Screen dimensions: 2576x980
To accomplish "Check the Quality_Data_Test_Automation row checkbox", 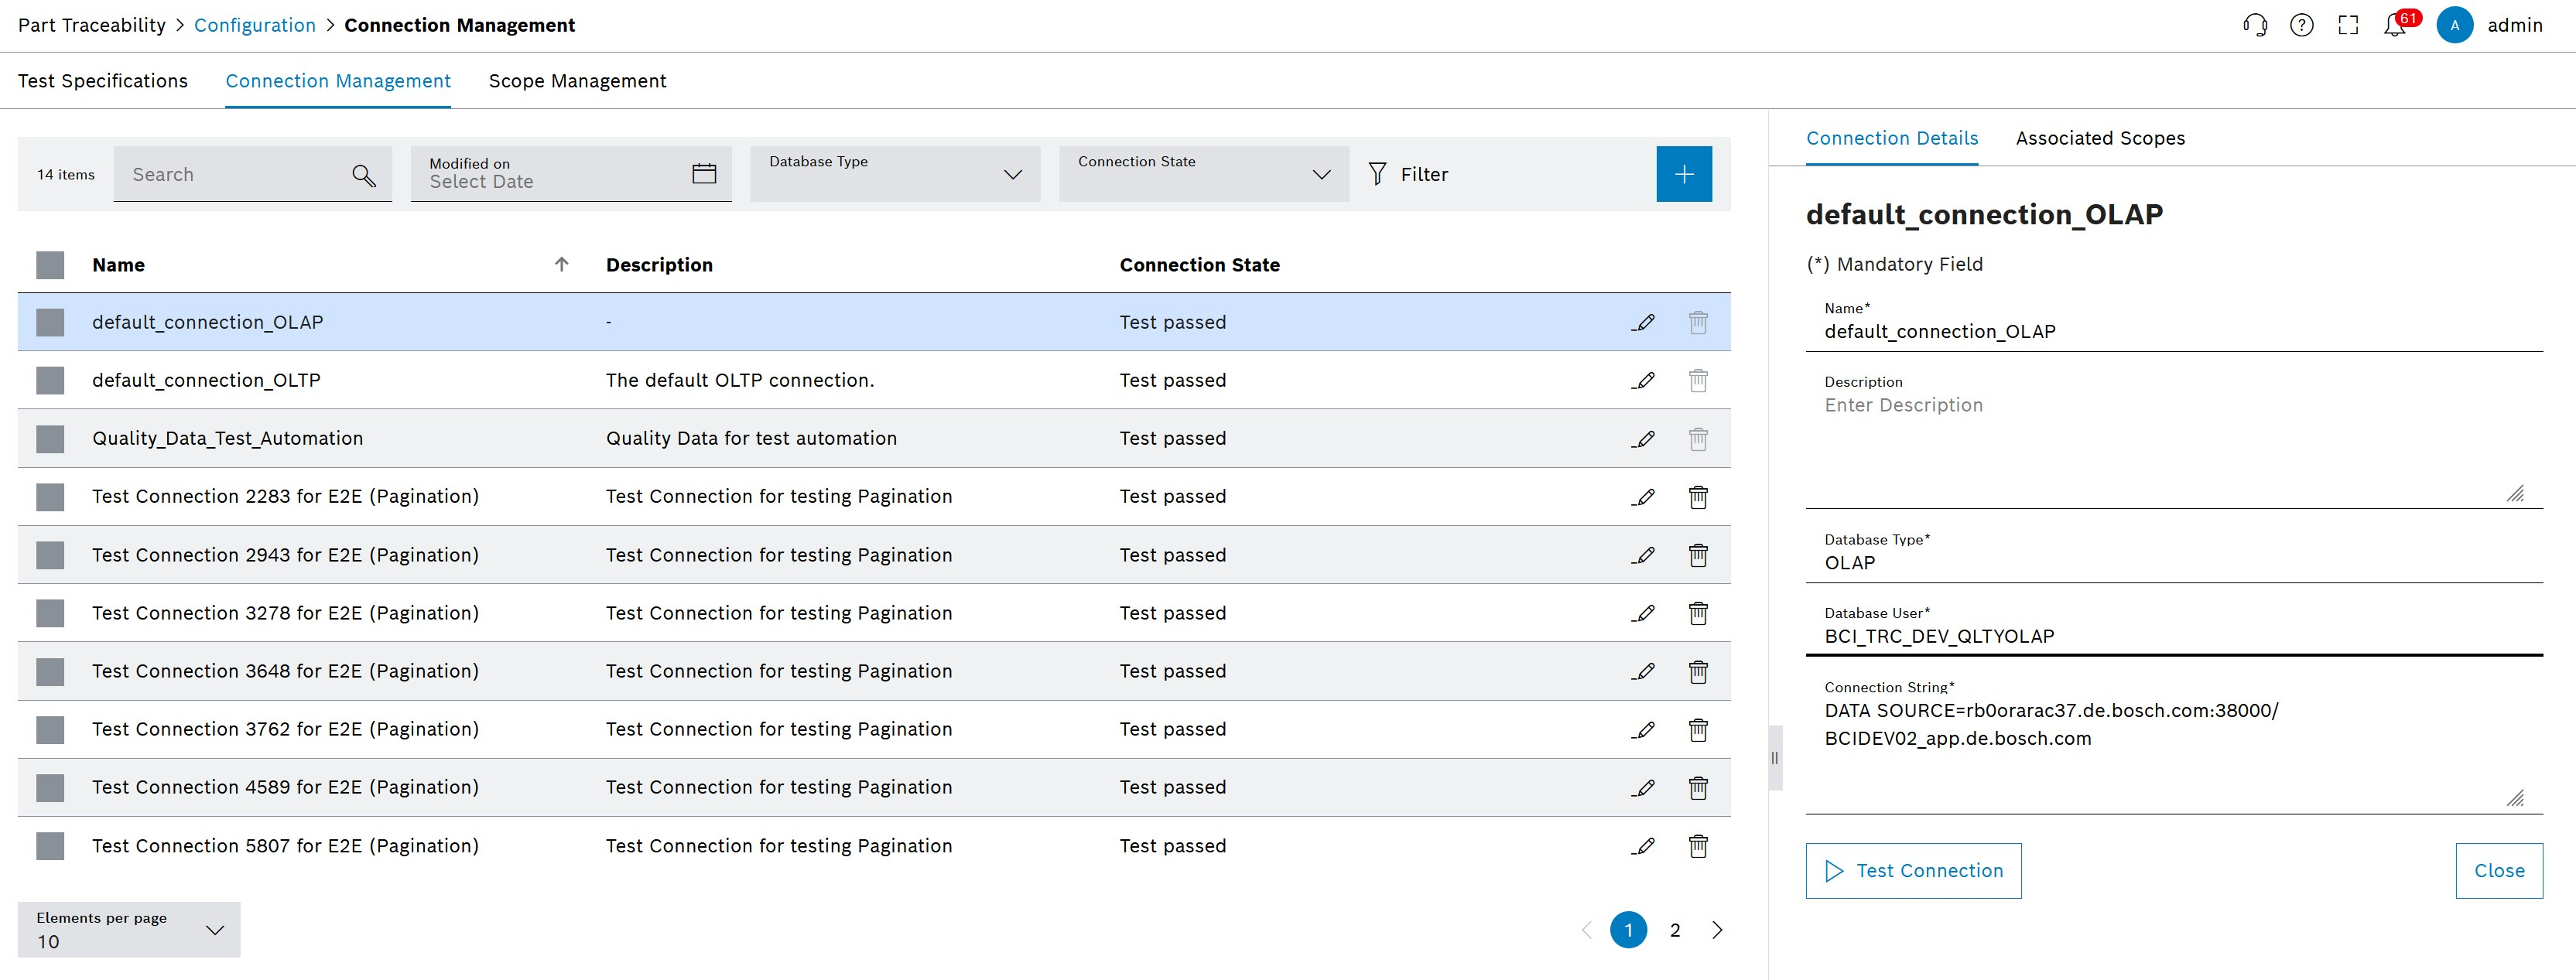I will pos(50,439).
